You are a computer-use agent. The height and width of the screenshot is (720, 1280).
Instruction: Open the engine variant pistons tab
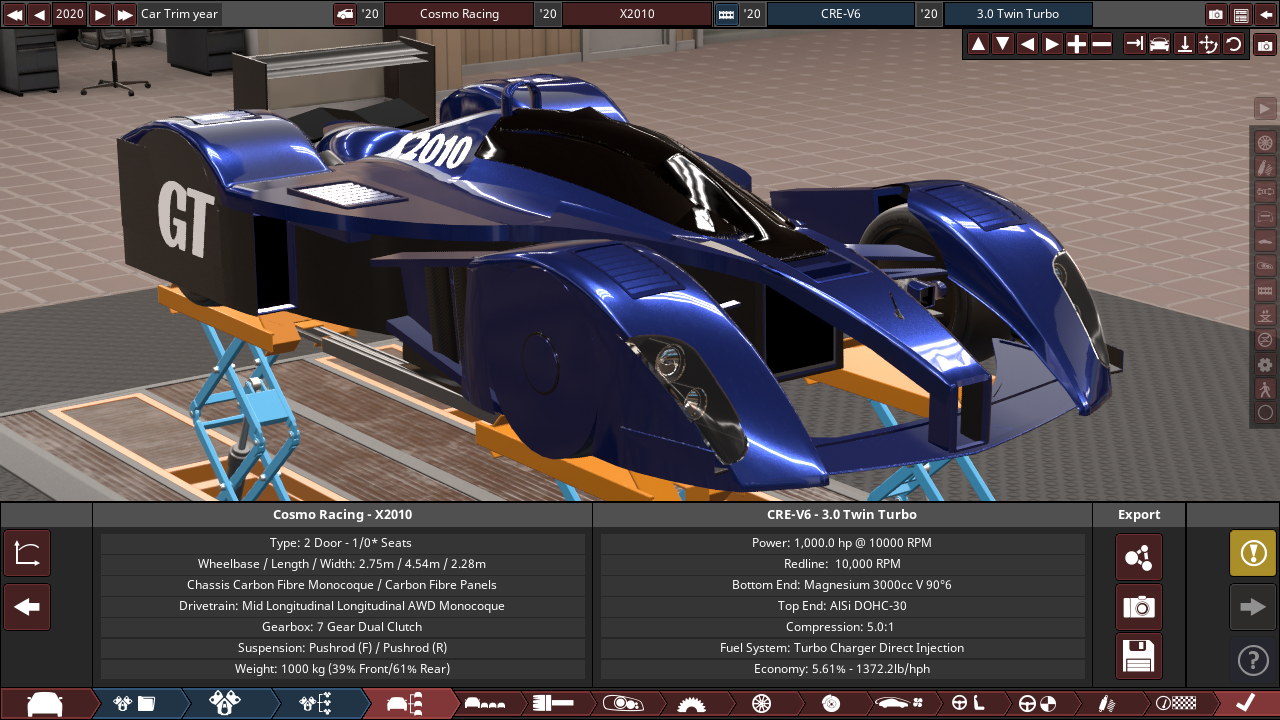pyautogui.click(x=225, y=704)
